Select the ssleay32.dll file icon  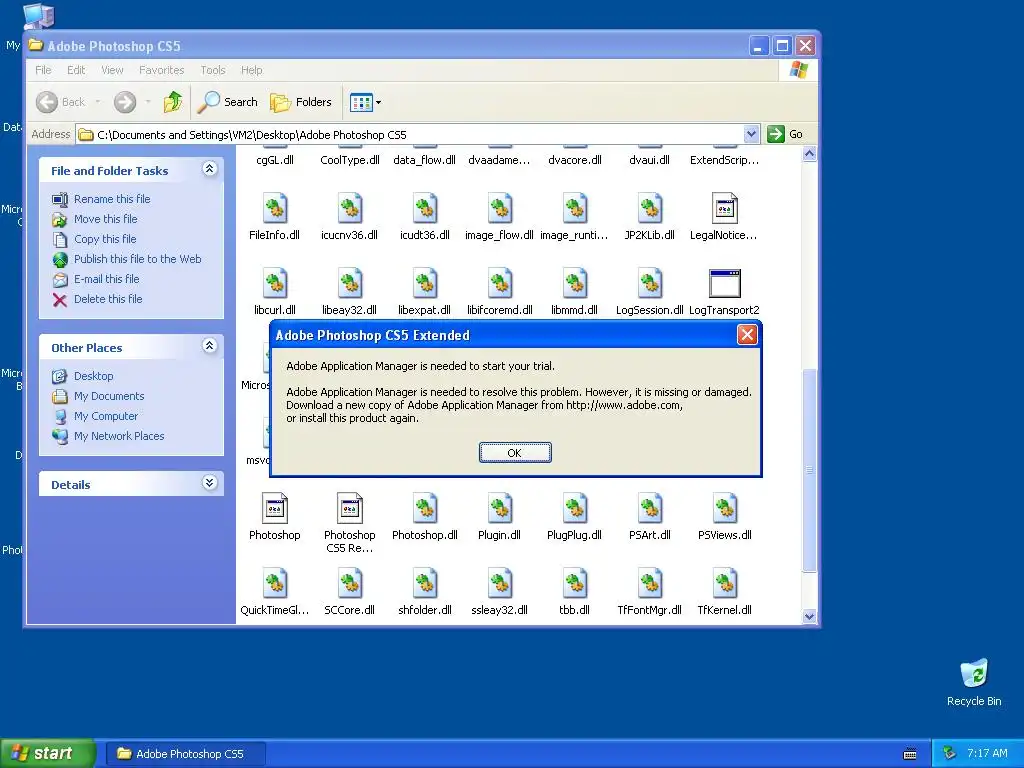(x=500, y=583)
